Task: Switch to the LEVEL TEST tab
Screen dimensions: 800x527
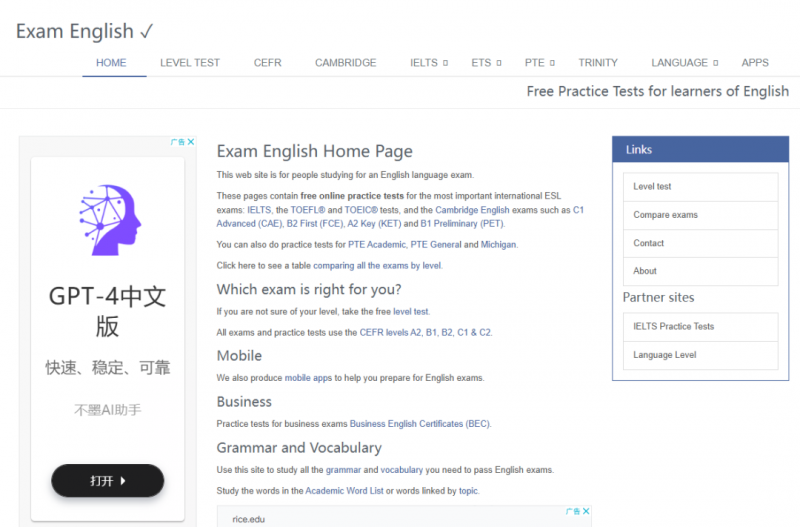Action: [x=190, y=63]
